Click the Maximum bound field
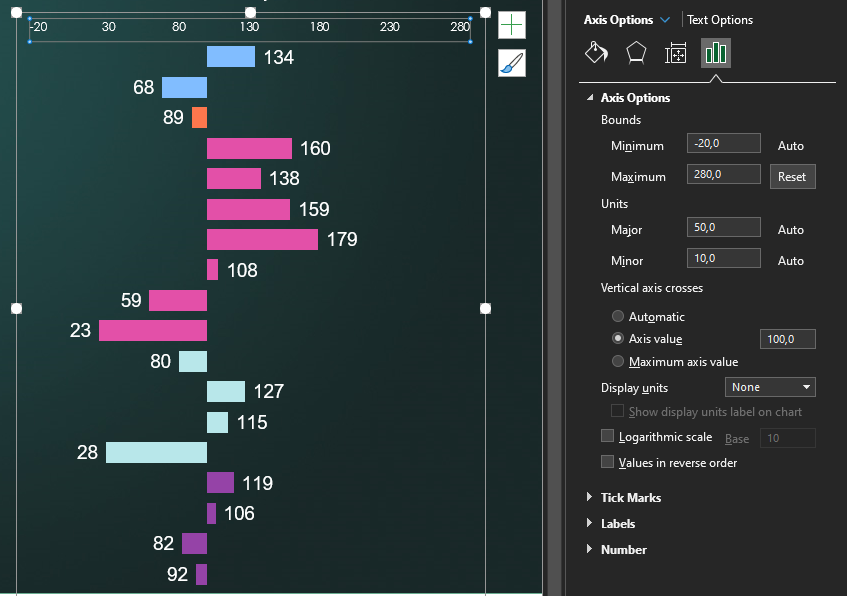 click(x=723, y=174)
